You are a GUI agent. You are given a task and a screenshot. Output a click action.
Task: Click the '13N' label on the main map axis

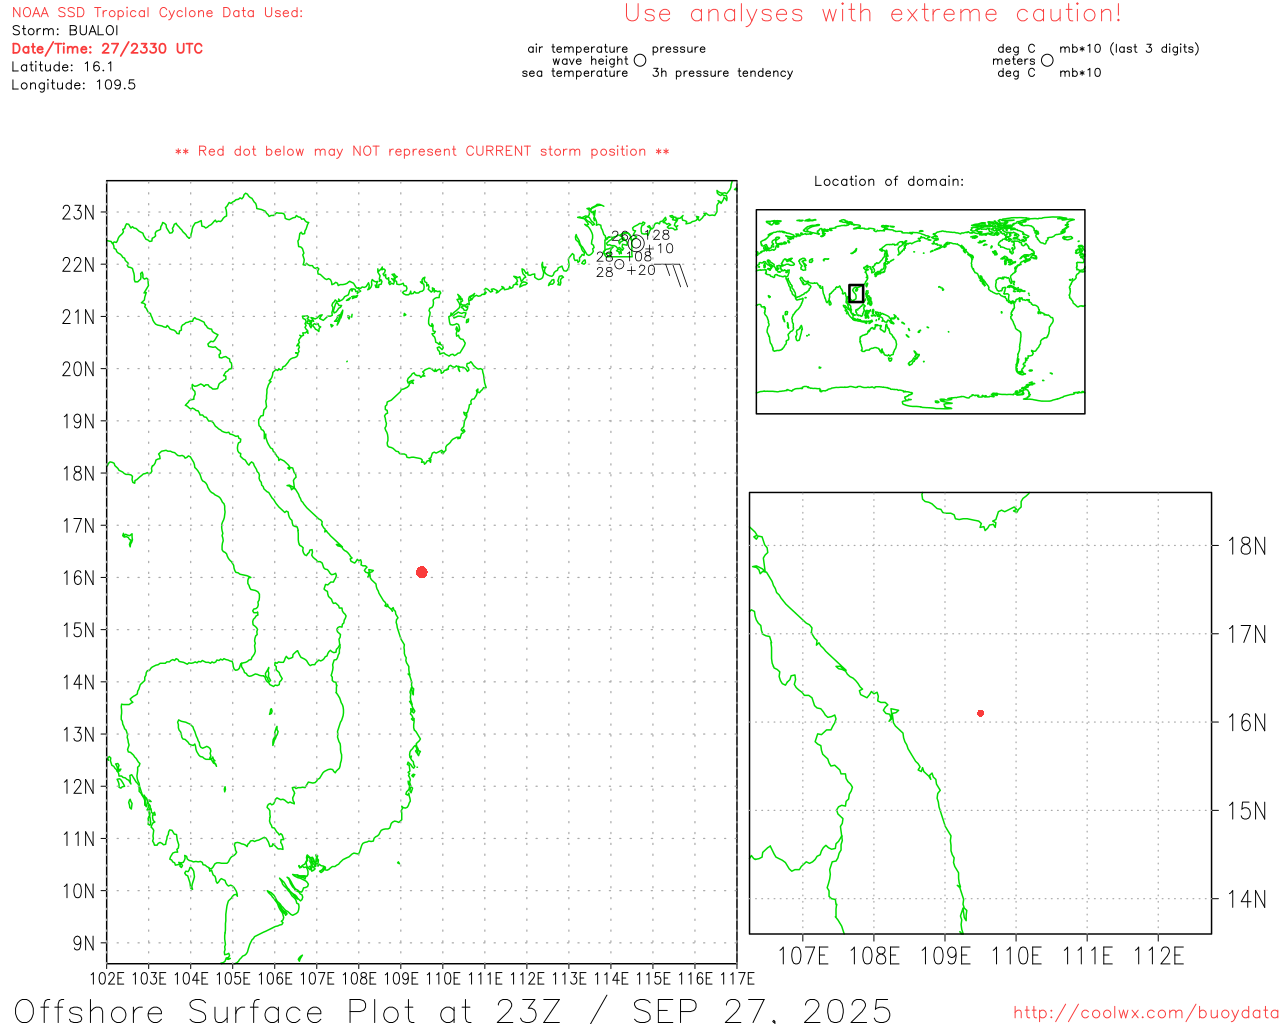79,734
